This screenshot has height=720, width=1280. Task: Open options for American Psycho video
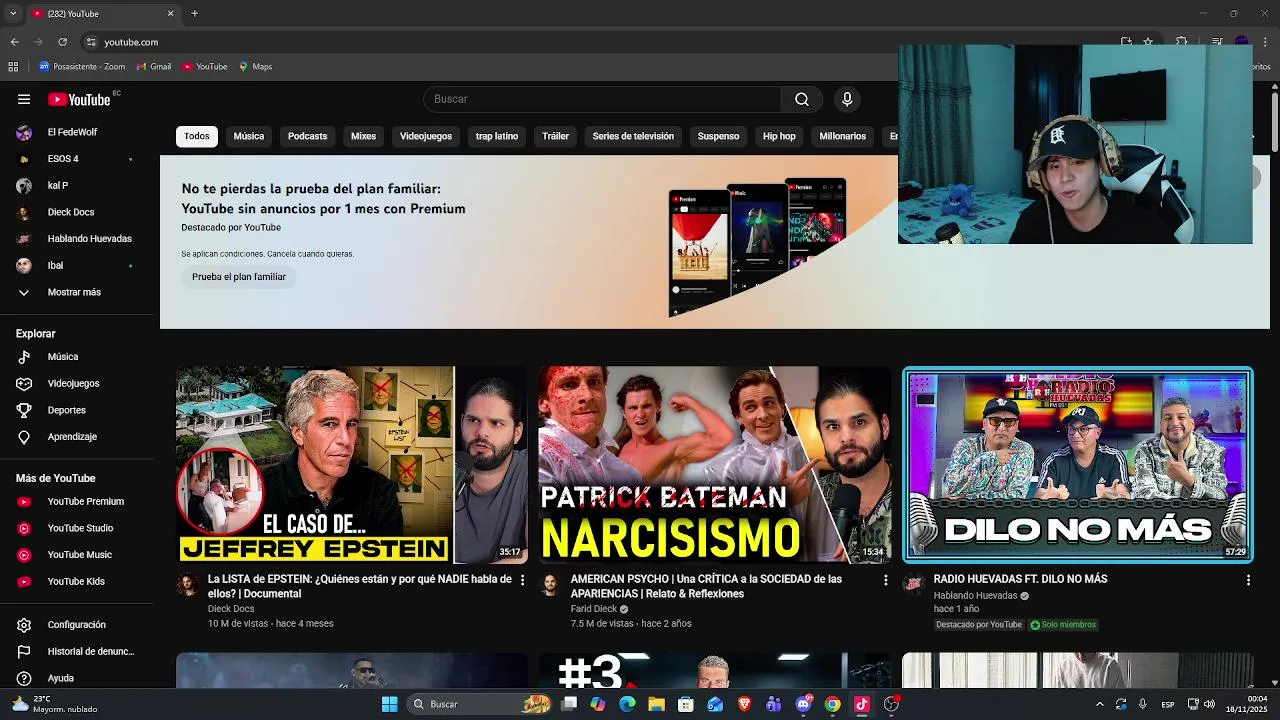(885, 580)
